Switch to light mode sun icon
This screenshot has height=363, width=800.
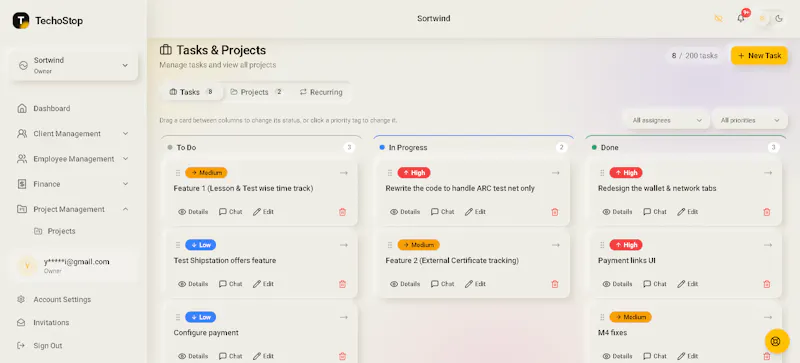(762, 18)
